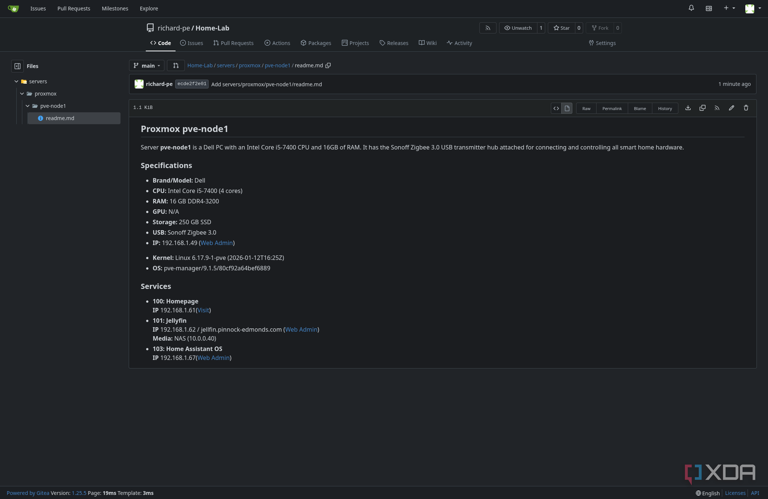768x499 pixels.
Task: Open the grid icon beside notifications bell
Action: [x=709, y=8]
